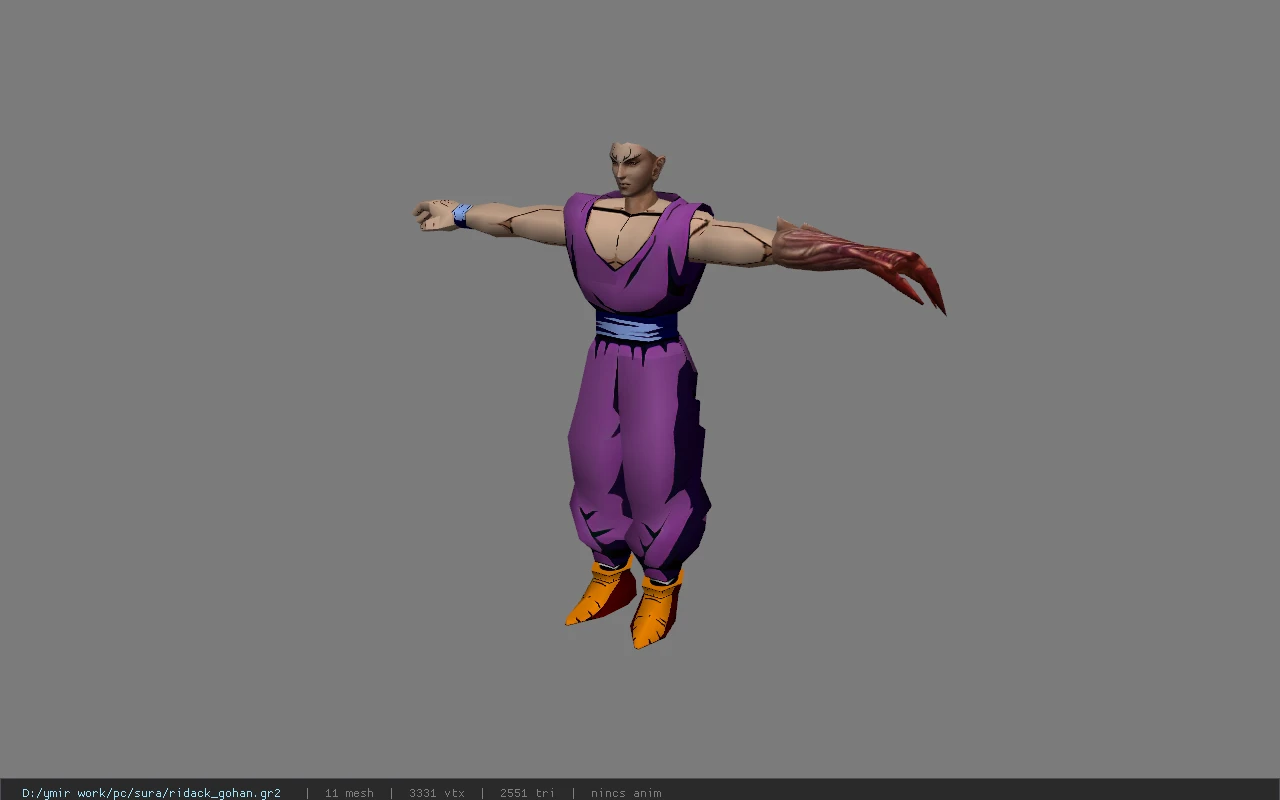Screen dimensions: 1280x800
Task: Click the '11 mesh' status entry
Action: [349, 793]
